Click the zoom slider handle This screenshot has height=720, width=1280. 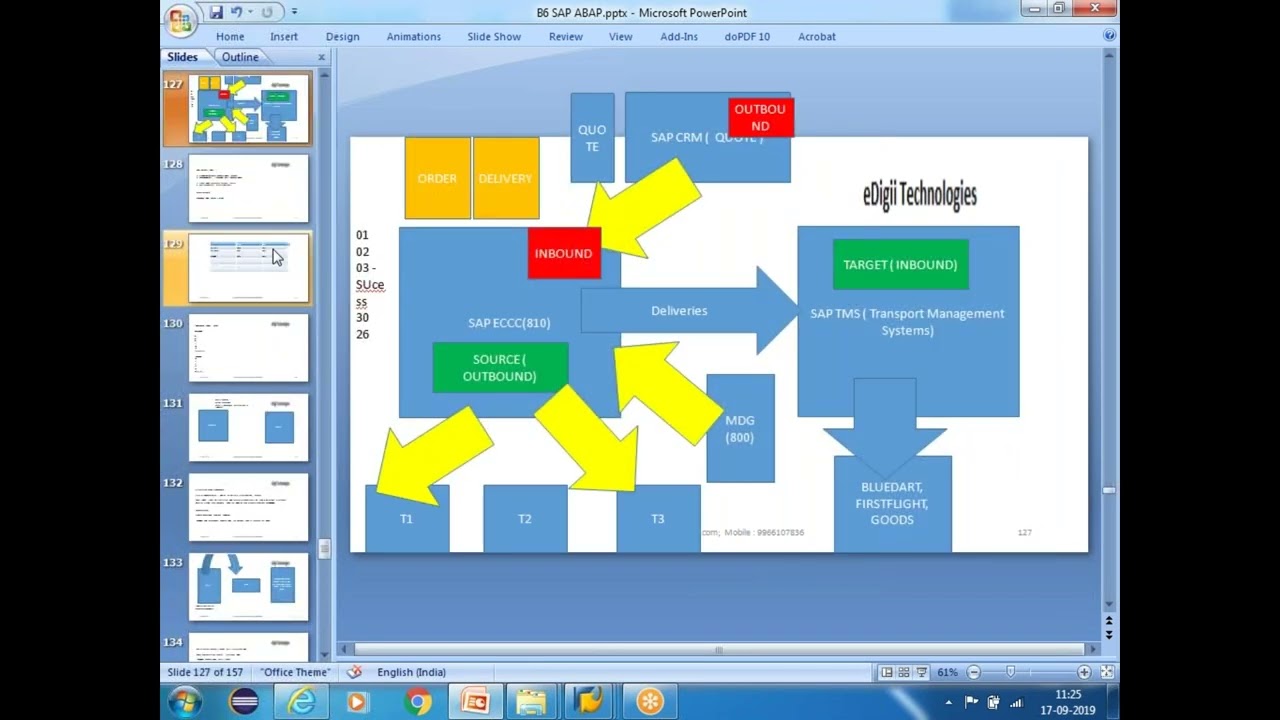click(1010, 673)
